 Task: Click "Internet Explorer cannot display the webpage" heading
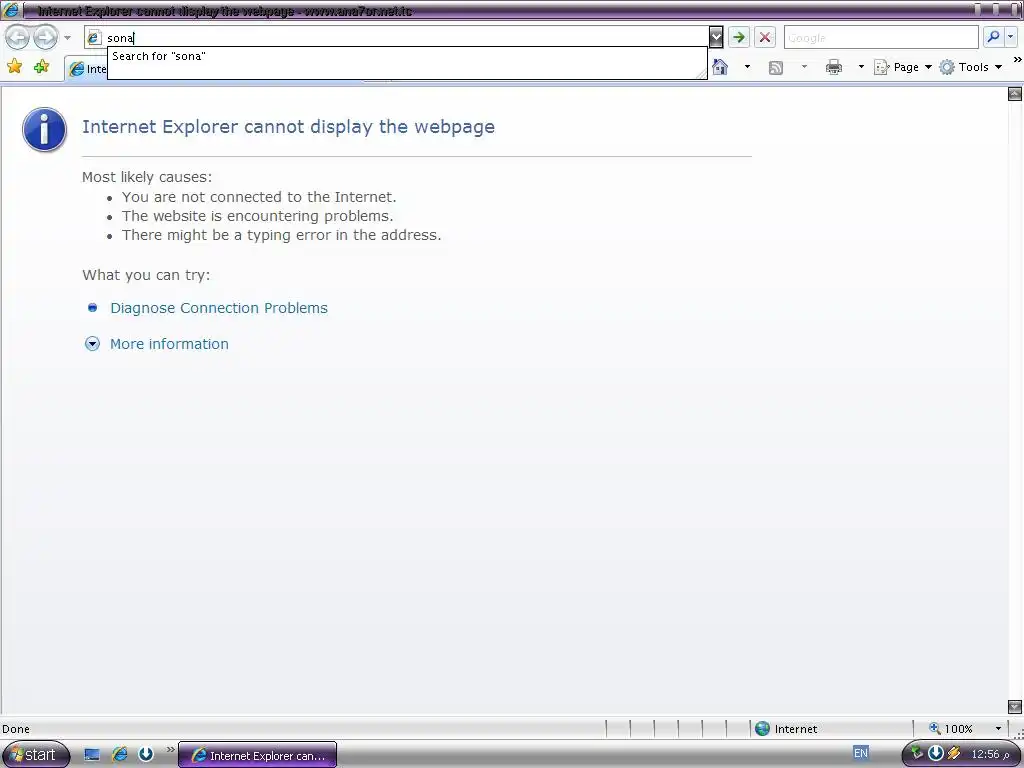[x=288, y=126]
